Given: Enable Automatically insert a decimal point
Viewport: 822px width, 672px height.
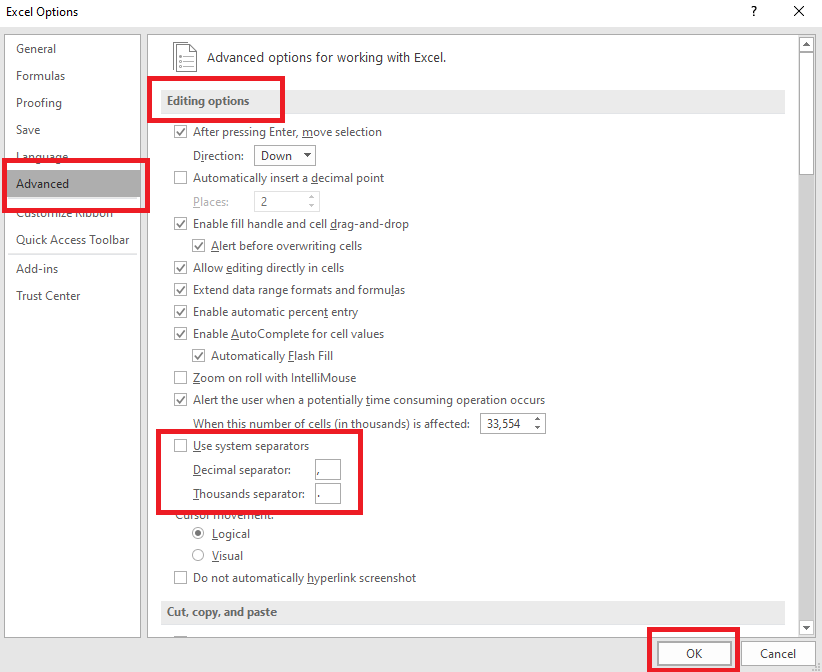Looking at the screenshot, I should [x=180, y=178].
